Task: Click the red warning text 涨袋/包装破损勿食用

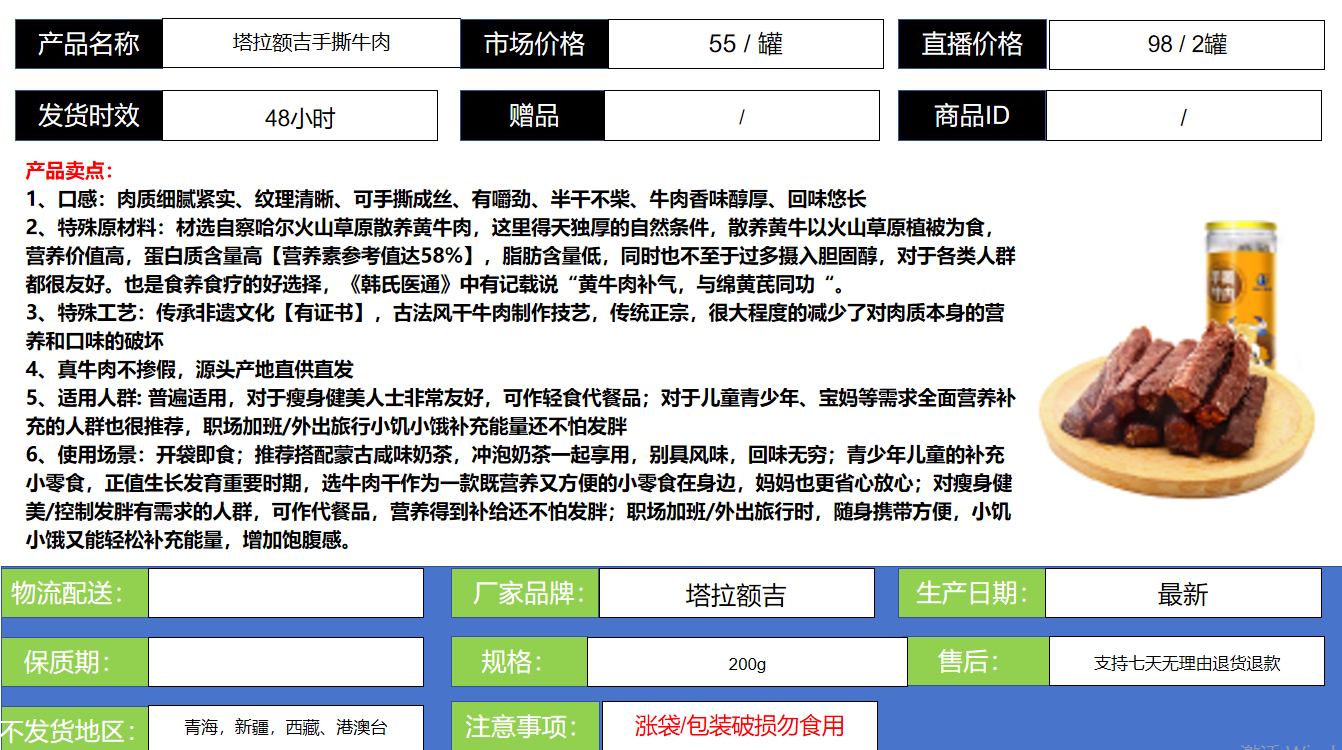Action: point(739,725)
